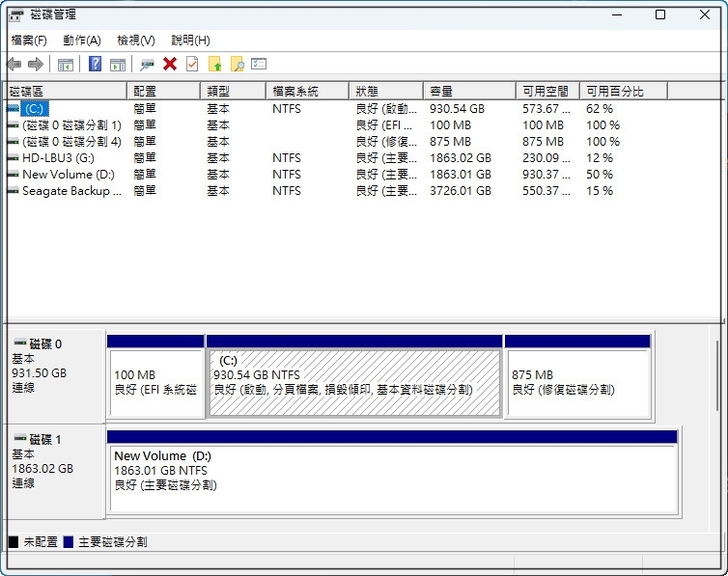The width and height of the screenshot is (728, 576).
Task: Click the magnifier search toolbar icon
Action: [x=237, y=64]
